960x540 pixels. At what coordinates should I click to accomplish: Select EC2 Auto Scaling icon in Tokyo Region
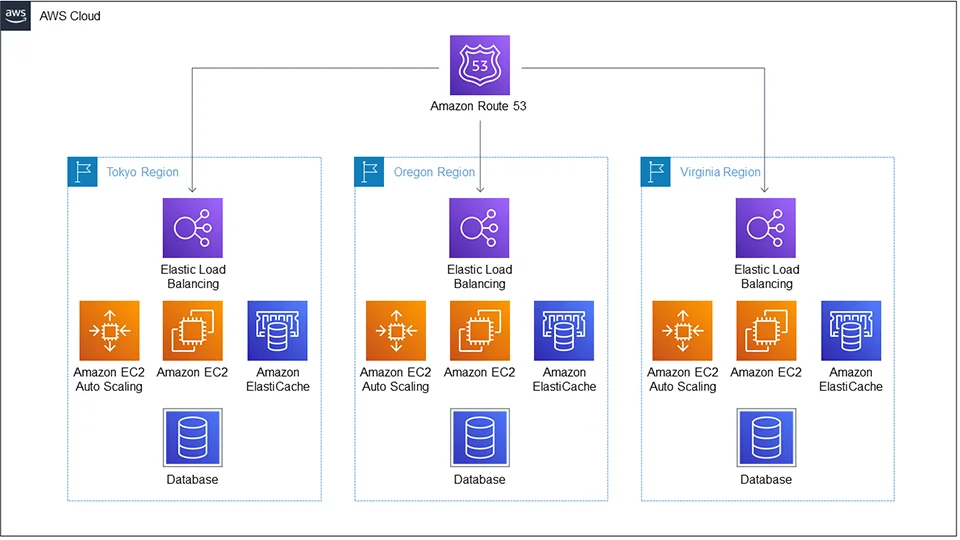[x=110, y=331]
